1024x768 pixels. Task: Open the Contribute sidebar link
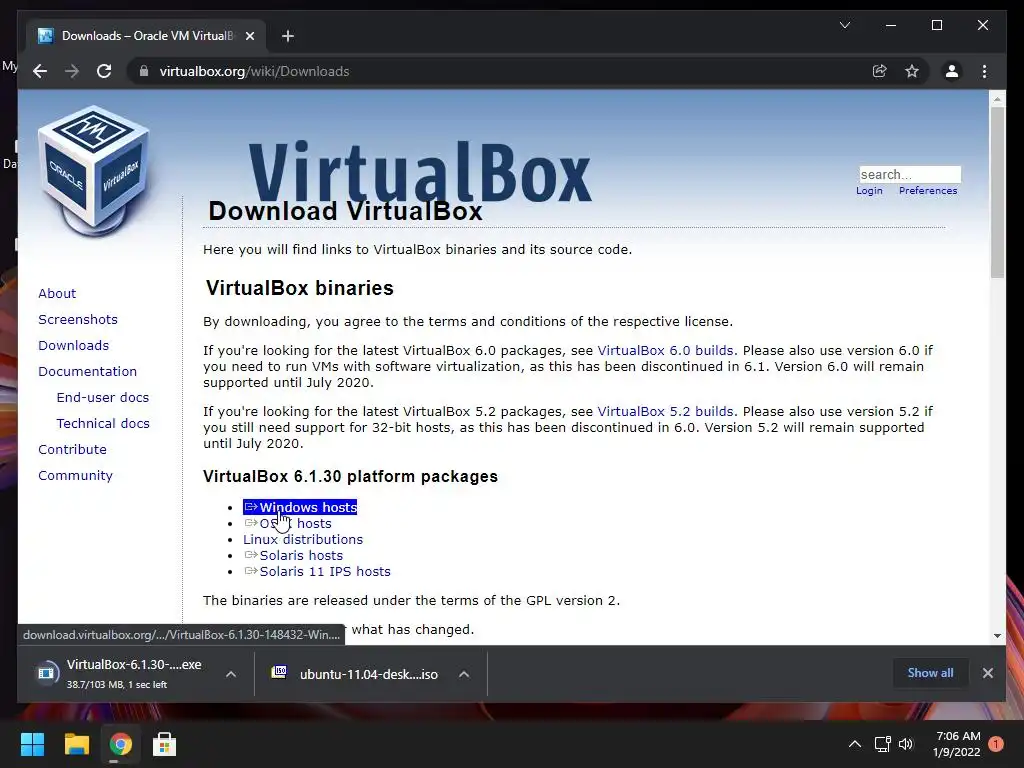[x=72, y=450]
